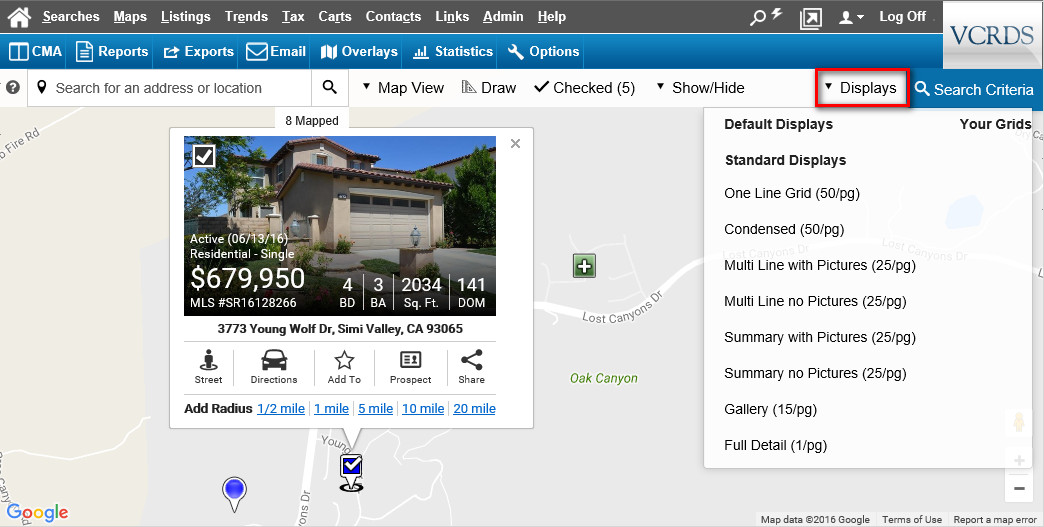Click Report a map error link
The image size is (1044, 527).
995,520
